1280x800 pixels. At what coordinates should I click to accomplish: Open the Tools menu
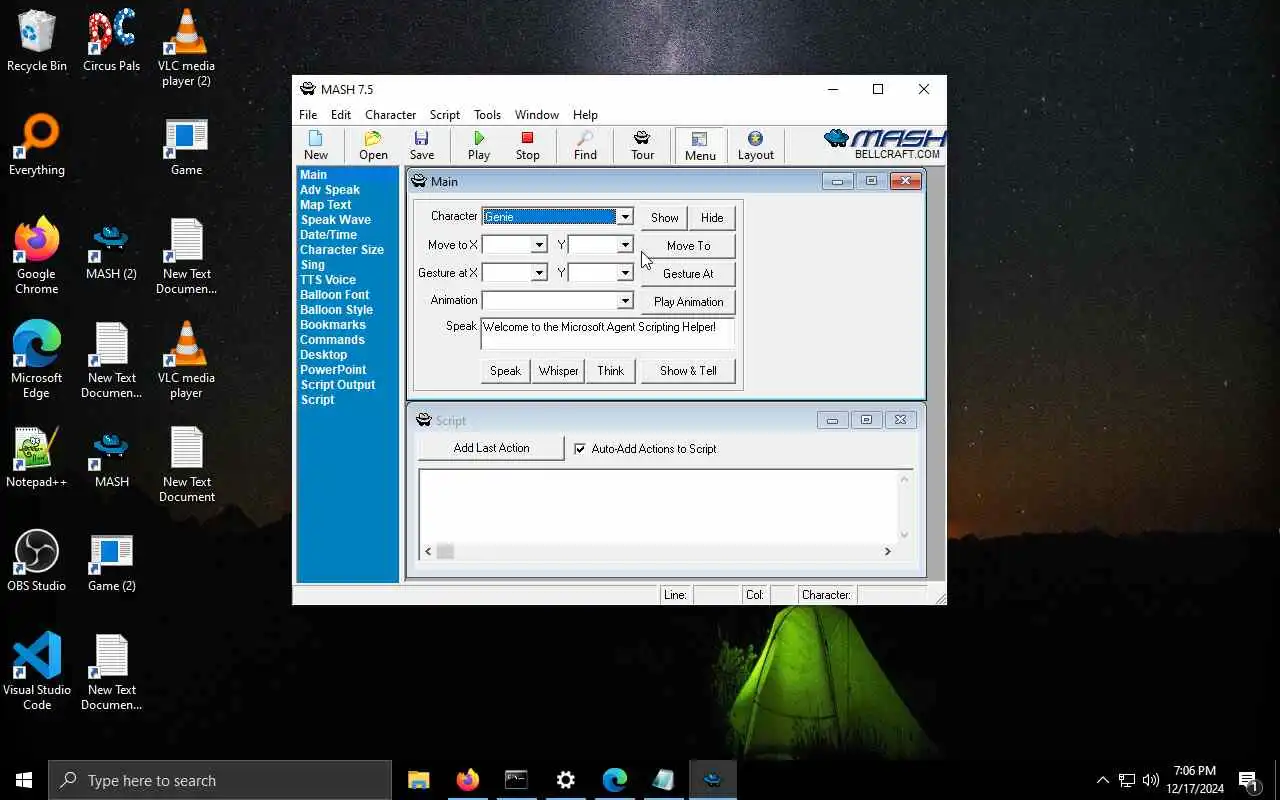[487, 115]
